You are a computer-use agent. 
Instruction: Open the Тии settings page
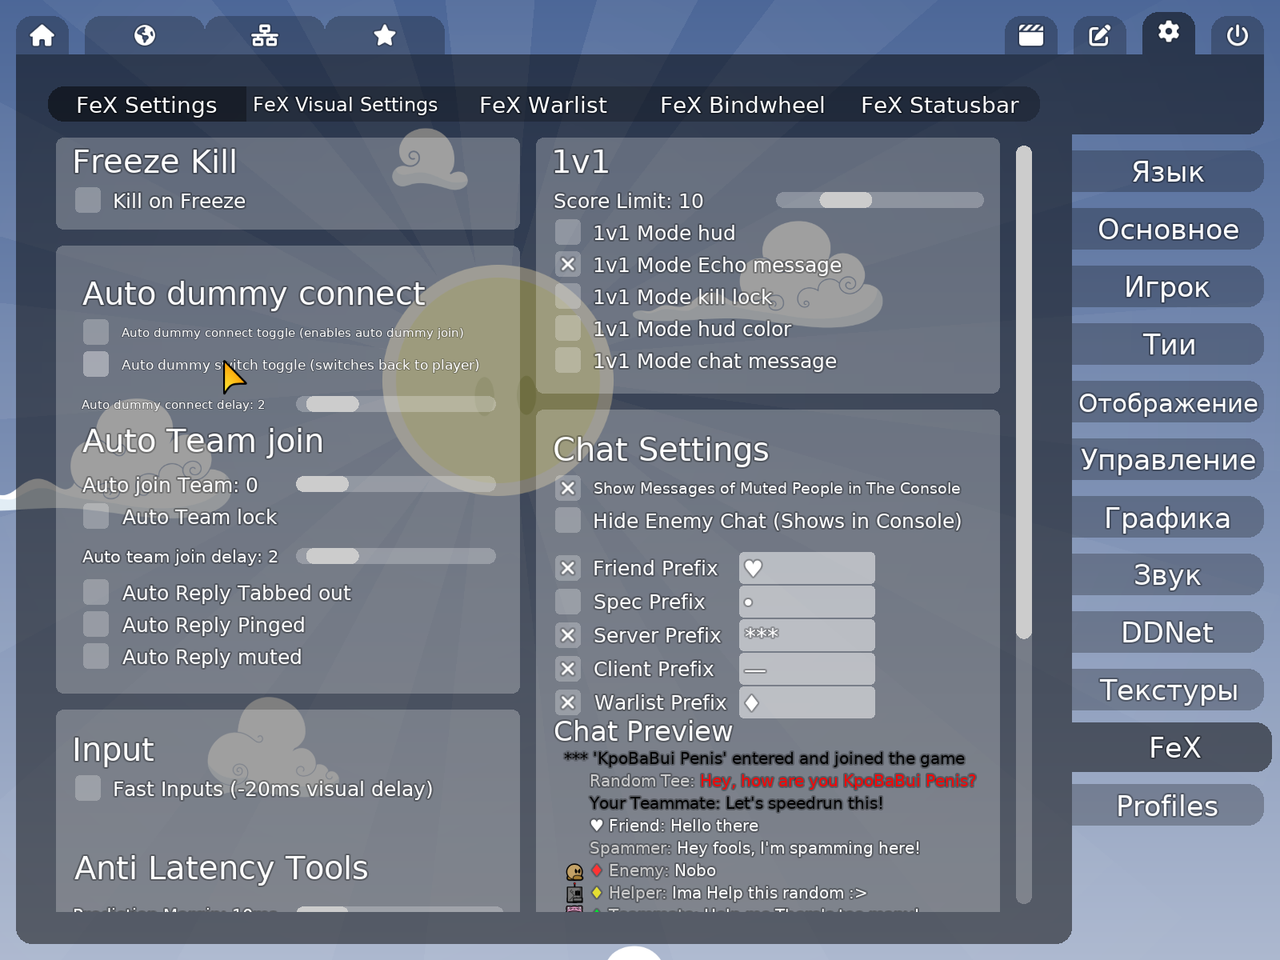coord(1167,344)
